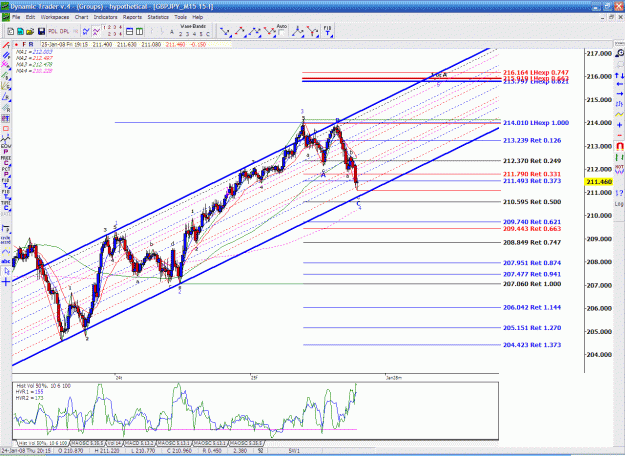Click the 209.443 Ret 0.663 level label
The image size is (625, 456).
click(532, 228)
